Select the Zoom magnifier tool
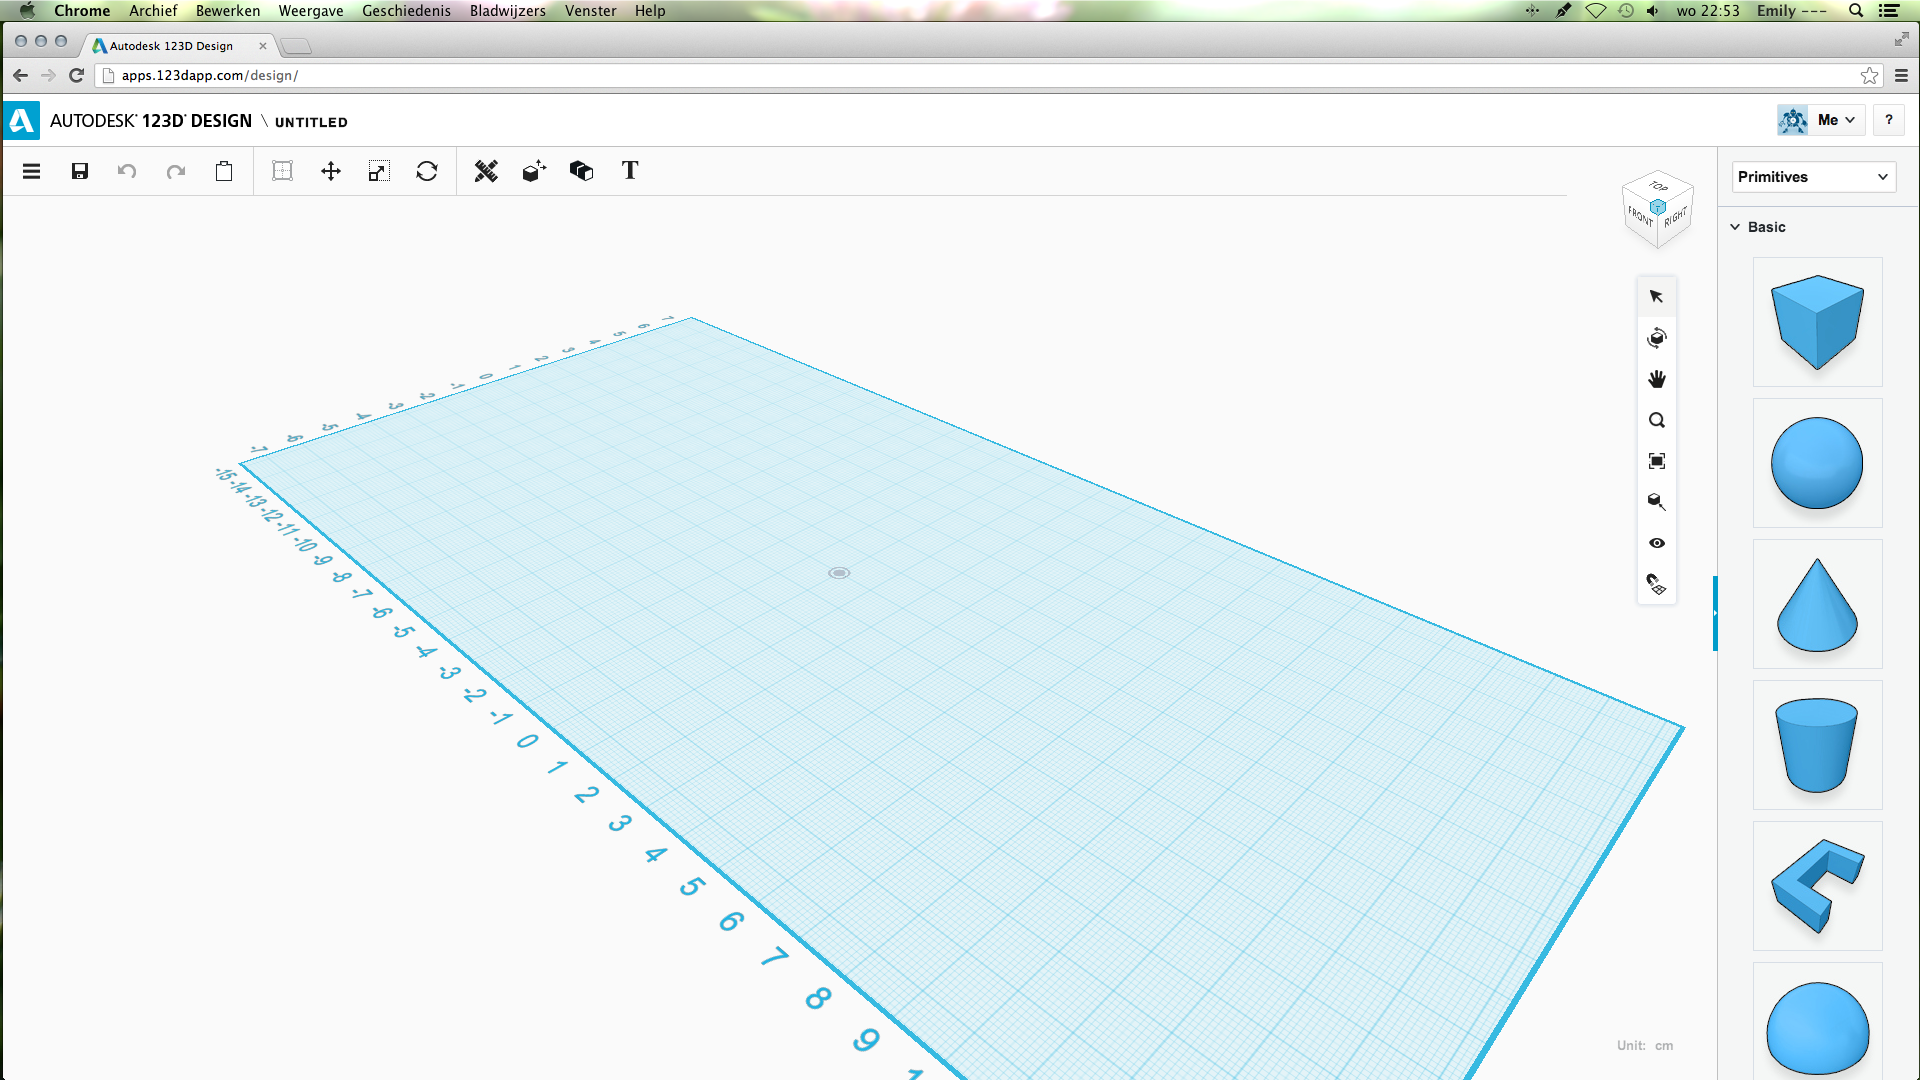 point(1657,420)
